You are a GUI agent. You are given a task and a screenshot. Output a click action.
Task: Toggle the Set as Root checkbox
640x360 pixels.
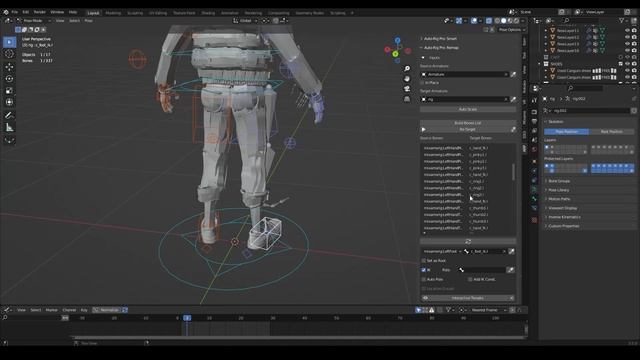pyautogui.click(x=423, y=260)
